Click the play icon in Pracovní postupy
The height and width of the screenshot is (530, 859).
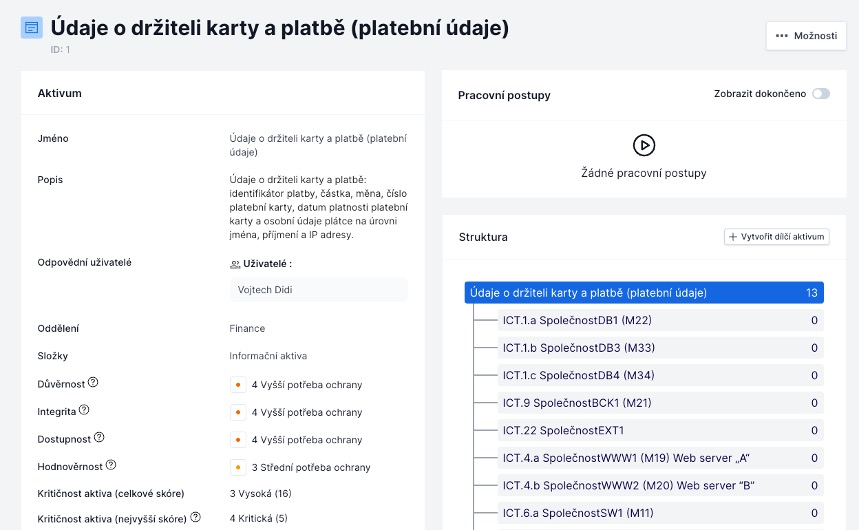(x=644, y=145)
